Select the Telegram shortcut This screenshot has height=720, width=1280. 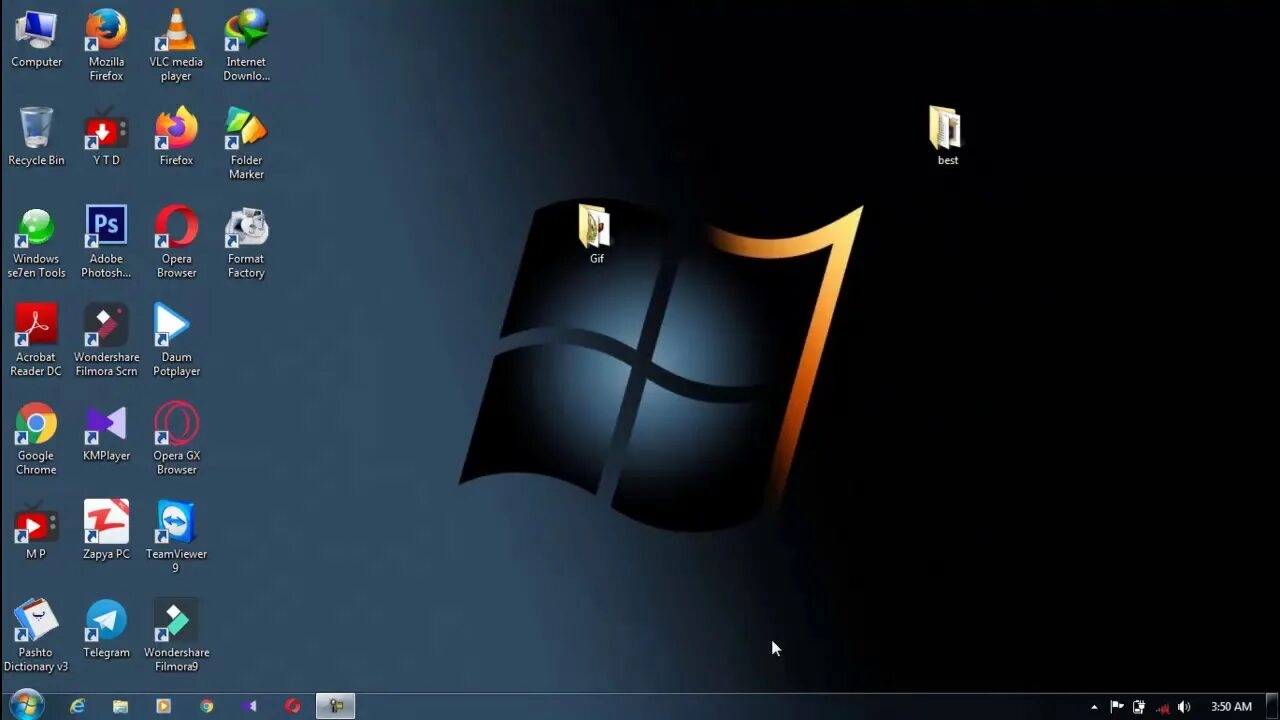106,629
